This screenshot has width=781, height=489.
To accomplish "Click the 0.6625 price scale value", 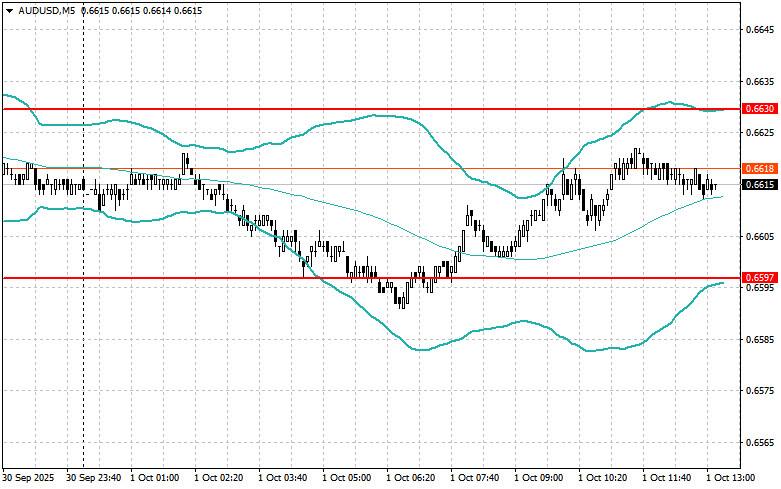I will point(761,132).
